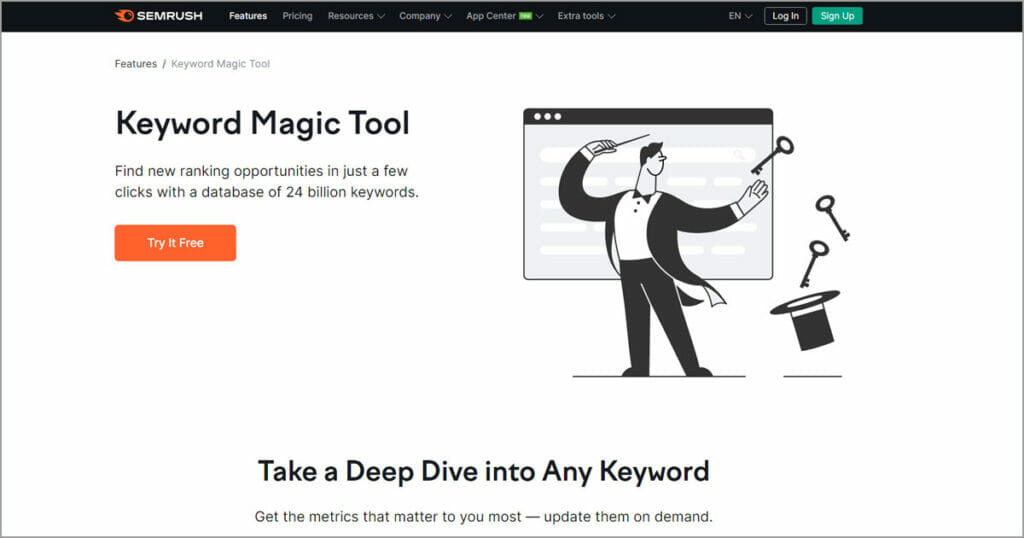The height and width of the screenshot is (538, 1024).
Task: Expand the Resources dropdown
Action: click(356, 16)
